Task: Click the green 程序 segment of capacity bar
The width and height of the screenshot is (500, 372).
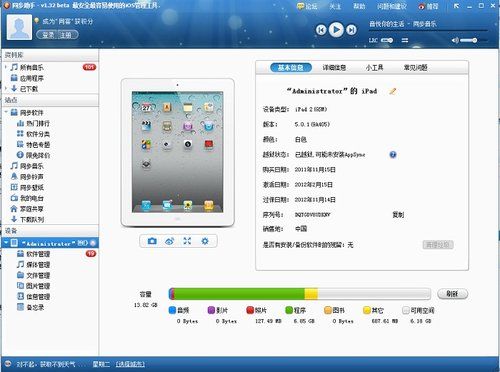Action: 239,294
